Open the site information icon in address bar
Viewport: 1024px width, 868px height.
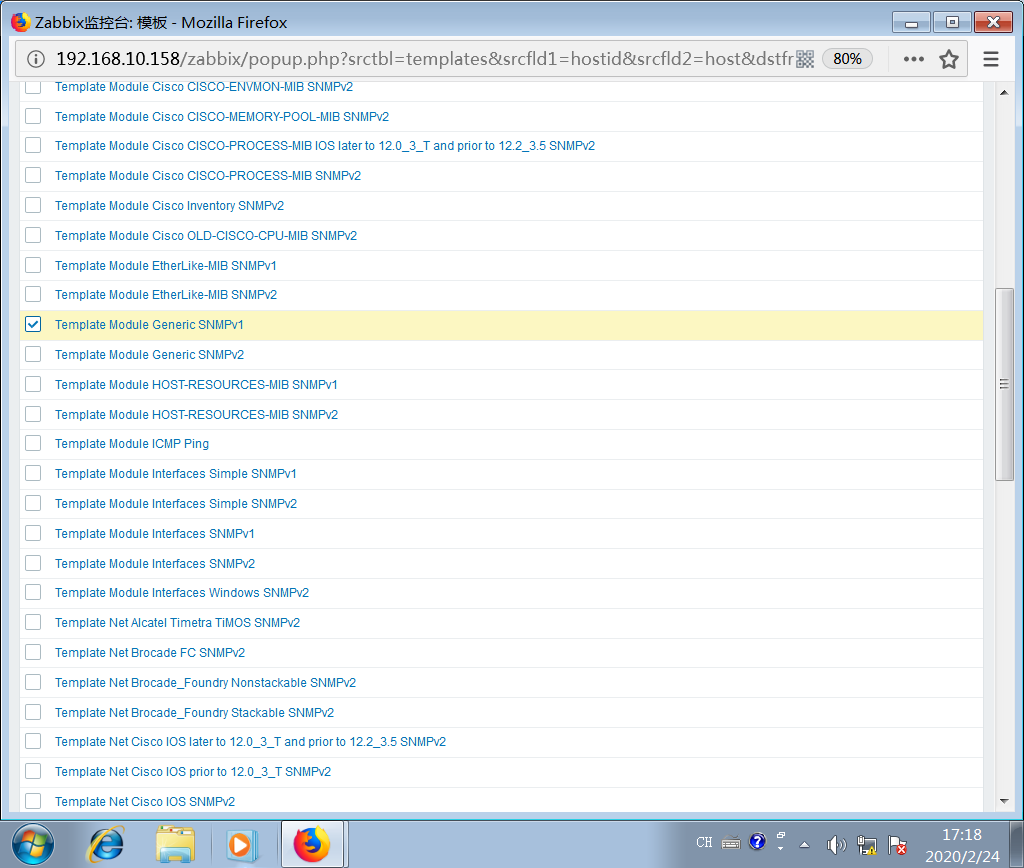[36, 59]
